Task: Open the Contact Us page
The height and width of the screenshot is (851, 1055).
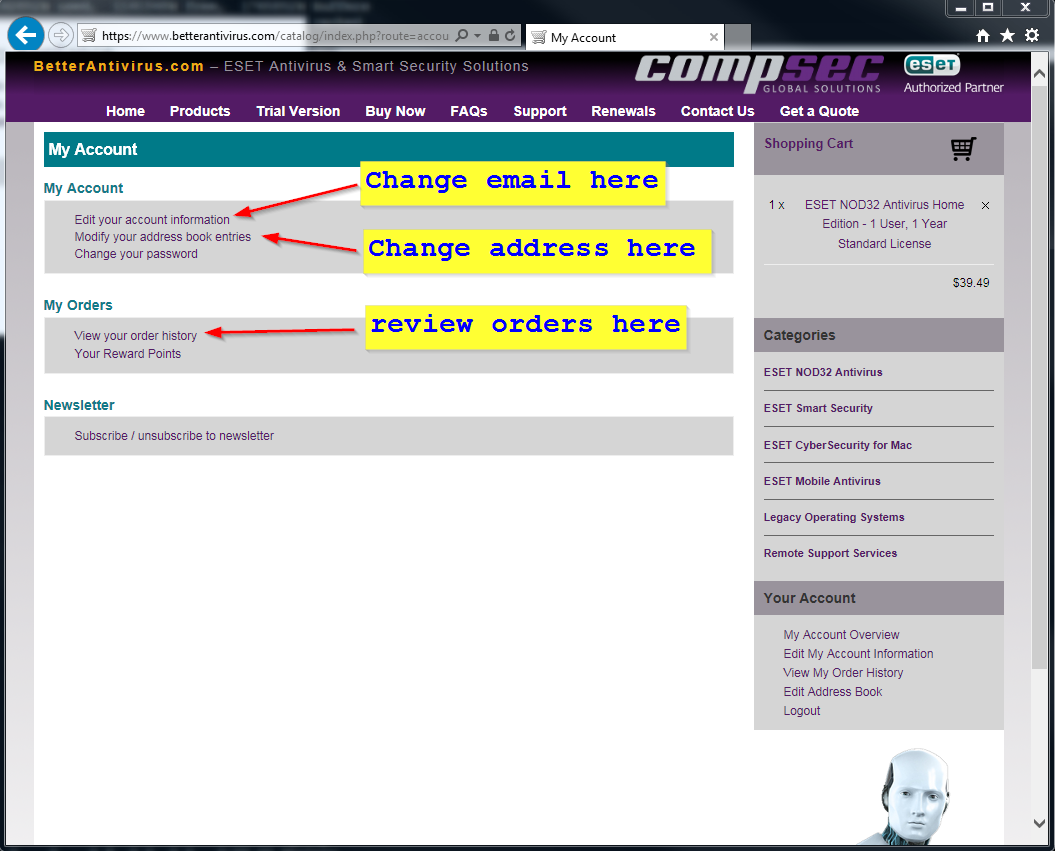Action: tap(717, 111)
